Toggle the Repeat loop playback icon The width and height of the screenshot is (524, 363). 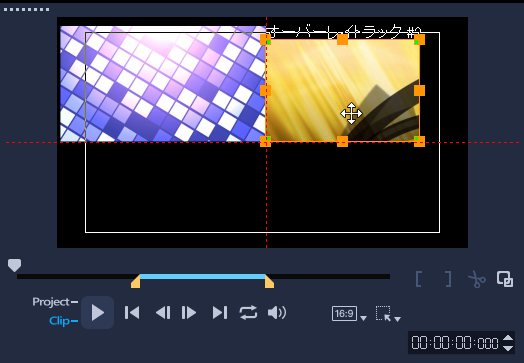point(248,313)
